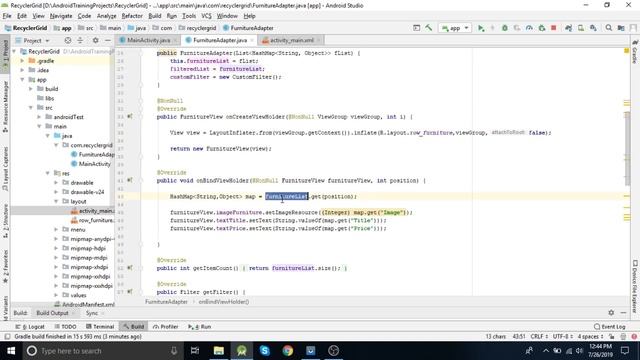
Task: Click the override gutter icon beside onCreateViewHolder
Action: 130,116
